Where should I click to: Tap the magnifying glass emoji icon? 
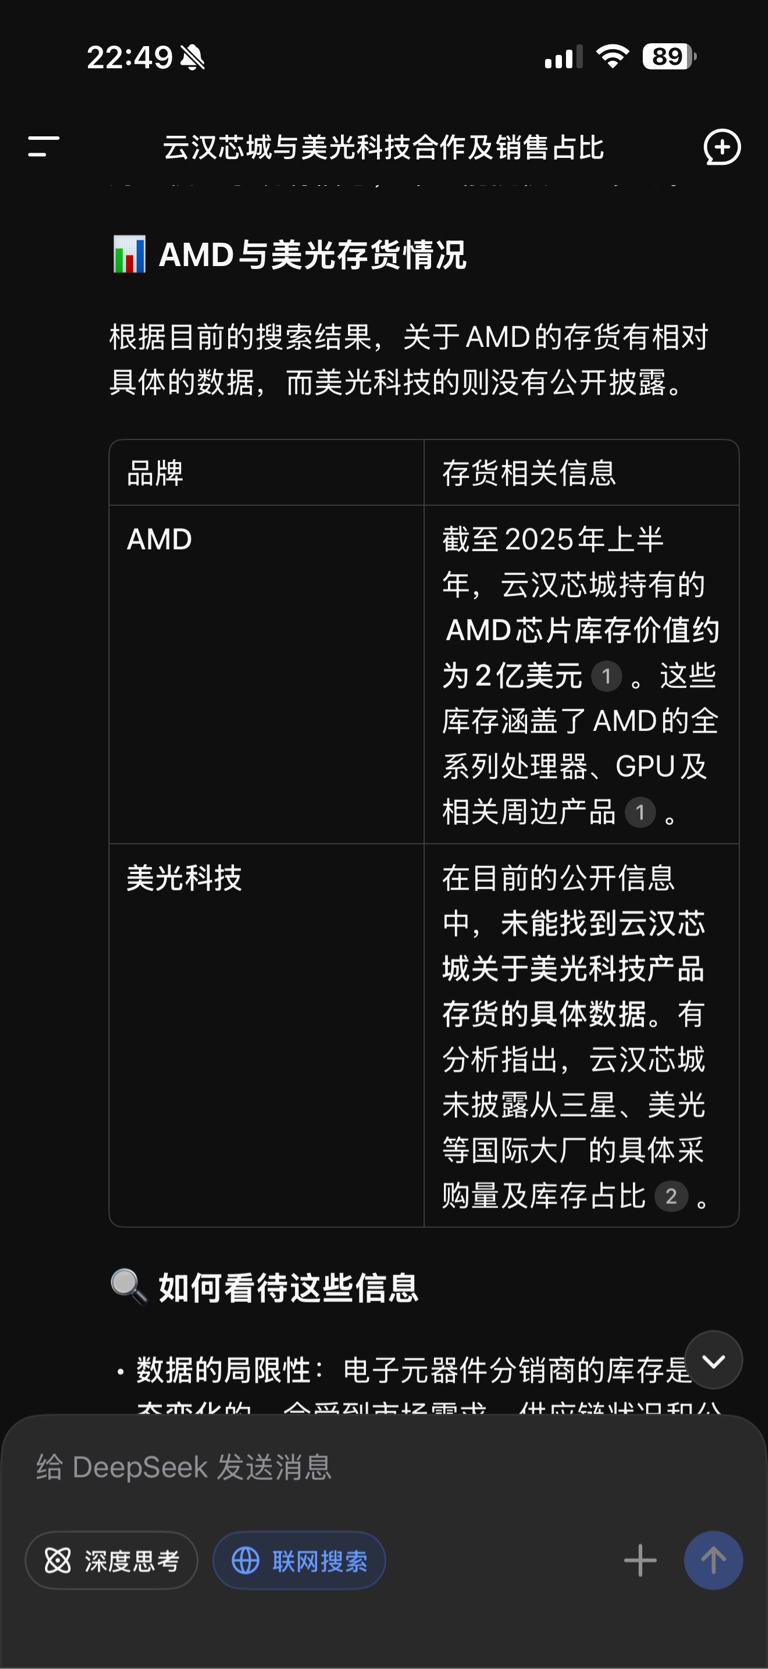coord(128,1286)
